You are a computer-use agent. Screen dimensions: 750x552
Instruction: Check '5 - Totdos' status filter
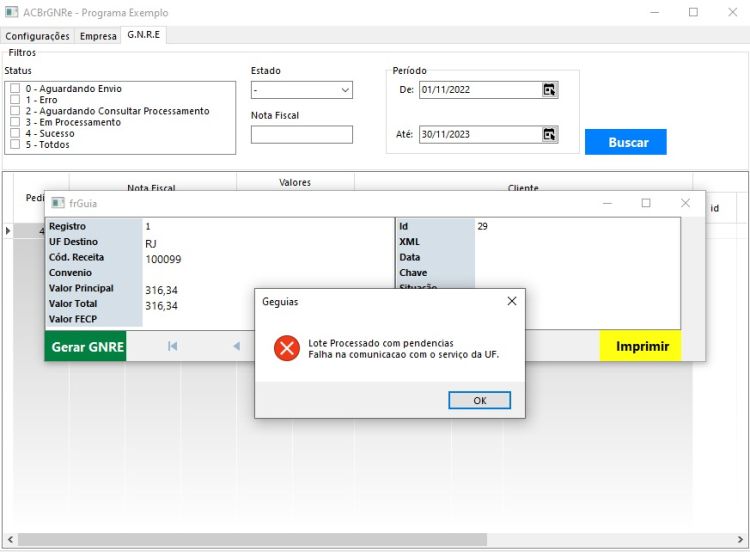(x=15, y=144)
